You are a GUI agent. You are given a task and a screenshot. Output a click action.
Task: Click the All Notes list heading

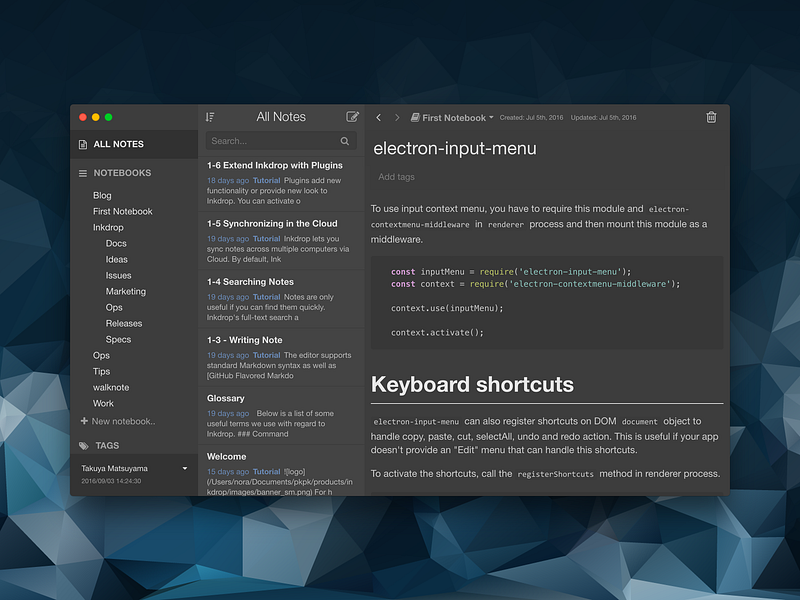(x=281, y=117)
